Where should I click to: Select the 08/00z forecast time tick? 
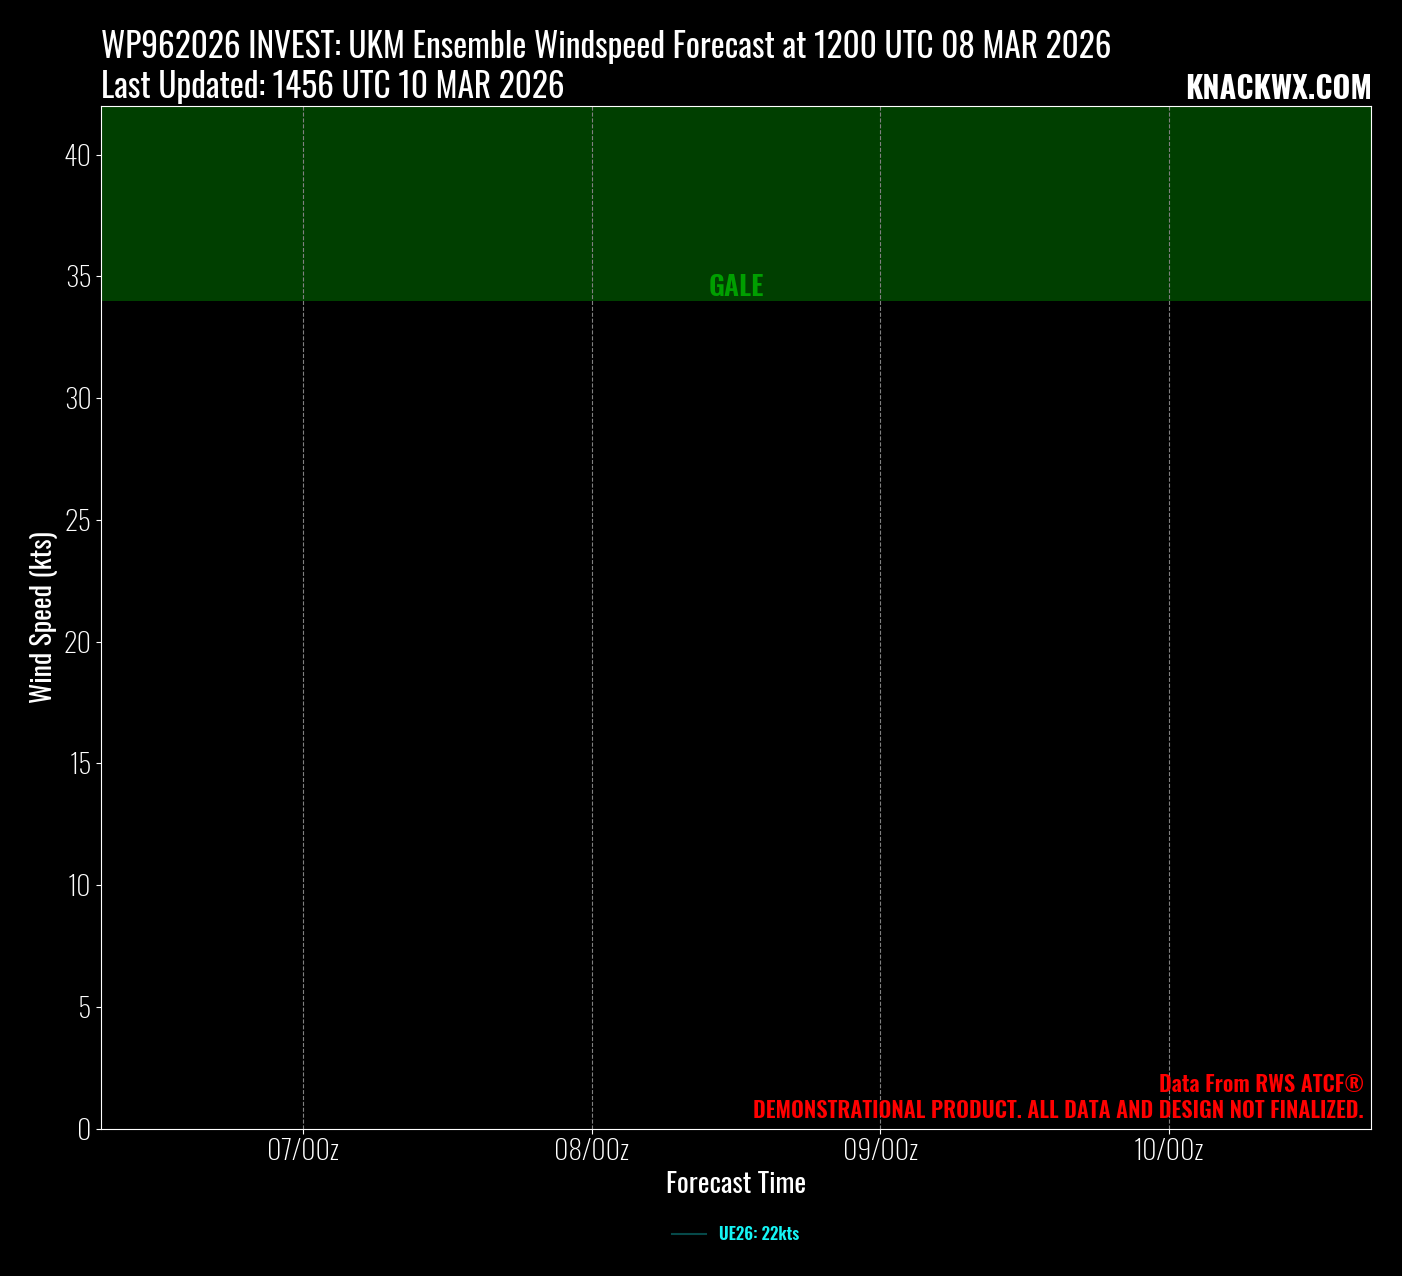(x=592, y=1150)
